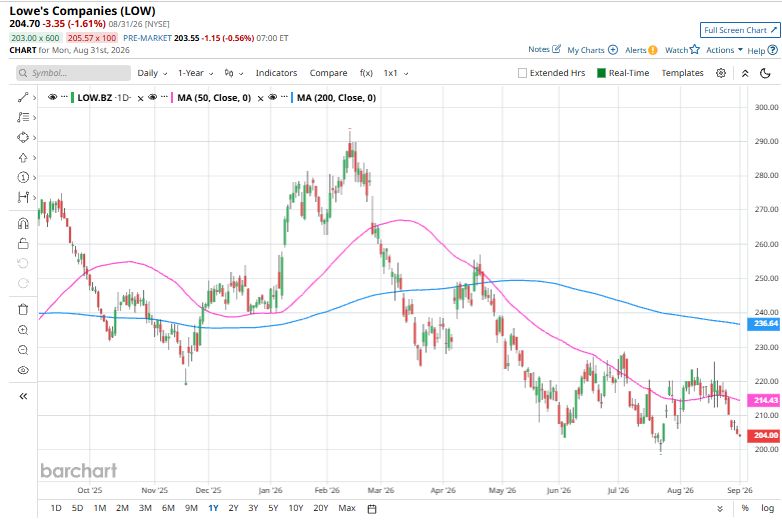Viewport: 782px width, 520px height.
Task: Hide the MA (50, Close, 0) indicator
Action: pyautogui.click(x=153, y=97)
